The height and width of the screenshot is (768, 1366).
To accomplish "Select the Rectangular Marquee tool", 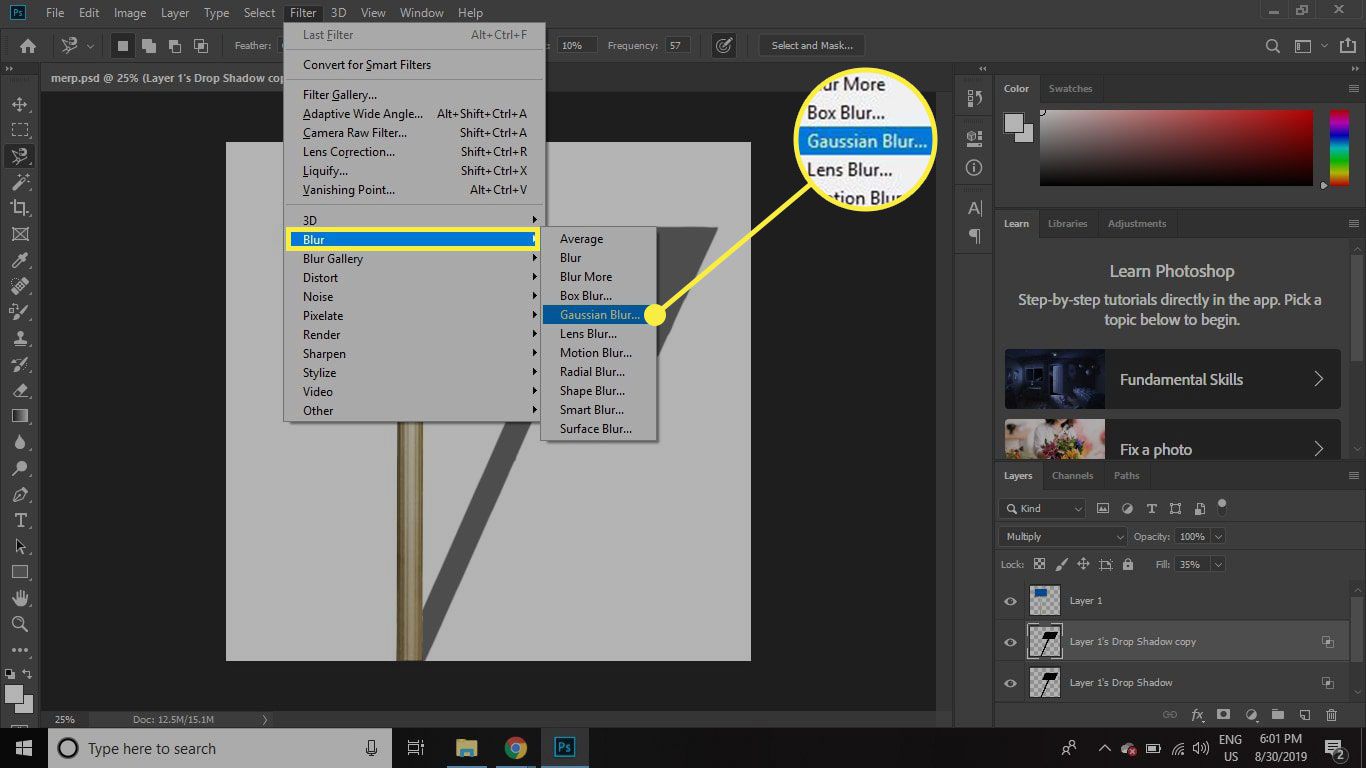I will pyautogui.click(x=19, y=130).
